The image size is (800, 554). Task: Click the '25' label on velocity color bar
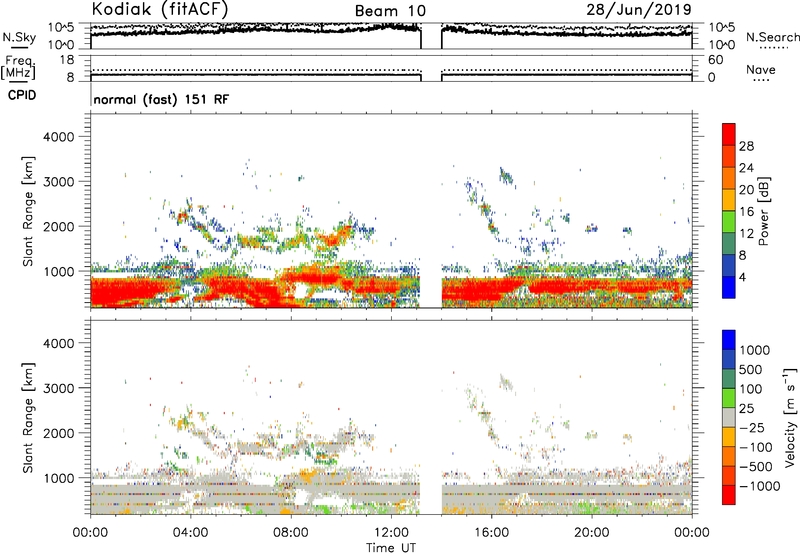(x=747, y=408)
